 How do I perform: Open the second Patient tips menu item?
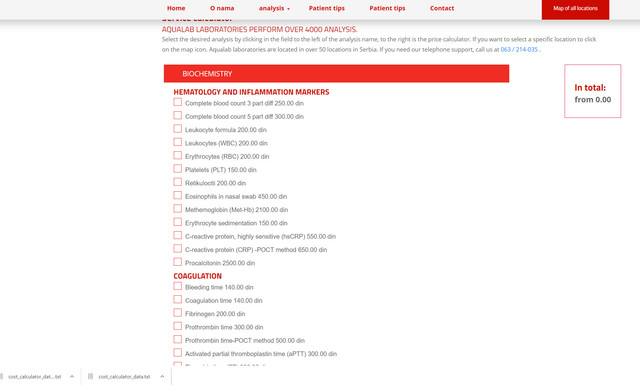point(387,8)
